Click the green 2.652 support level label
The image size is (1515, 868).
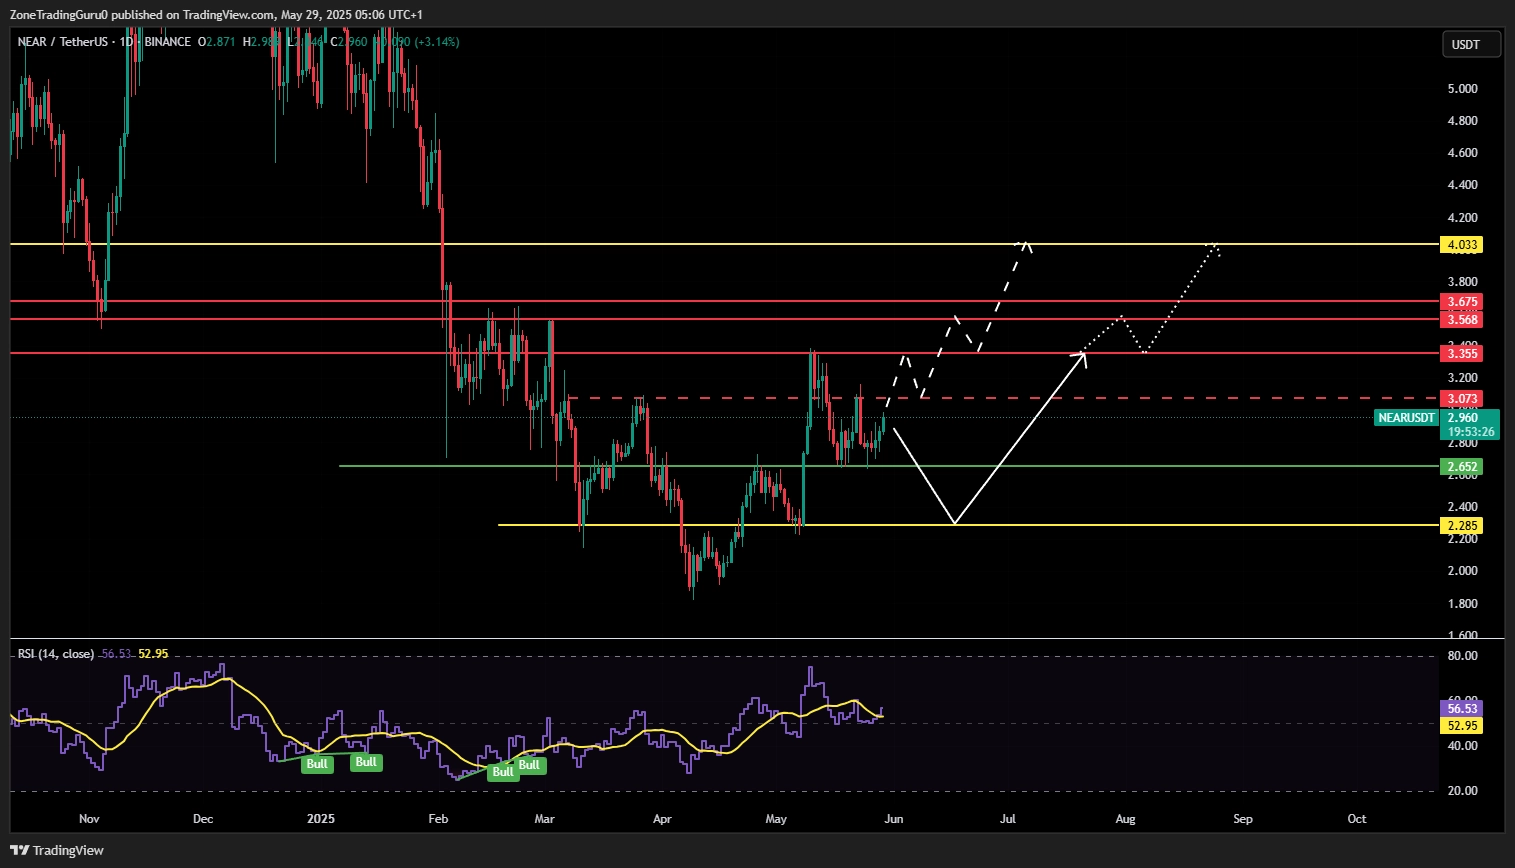pos(1461,467)
